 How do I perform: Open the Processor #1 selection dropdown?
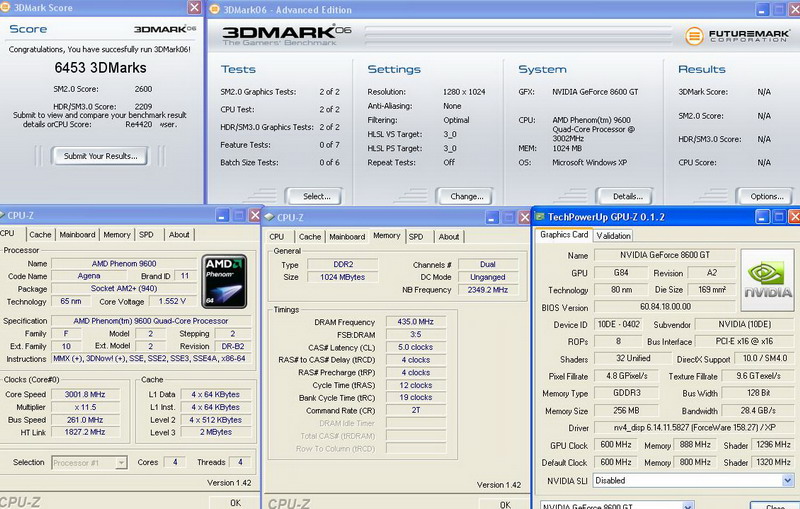tap(121, 463)
